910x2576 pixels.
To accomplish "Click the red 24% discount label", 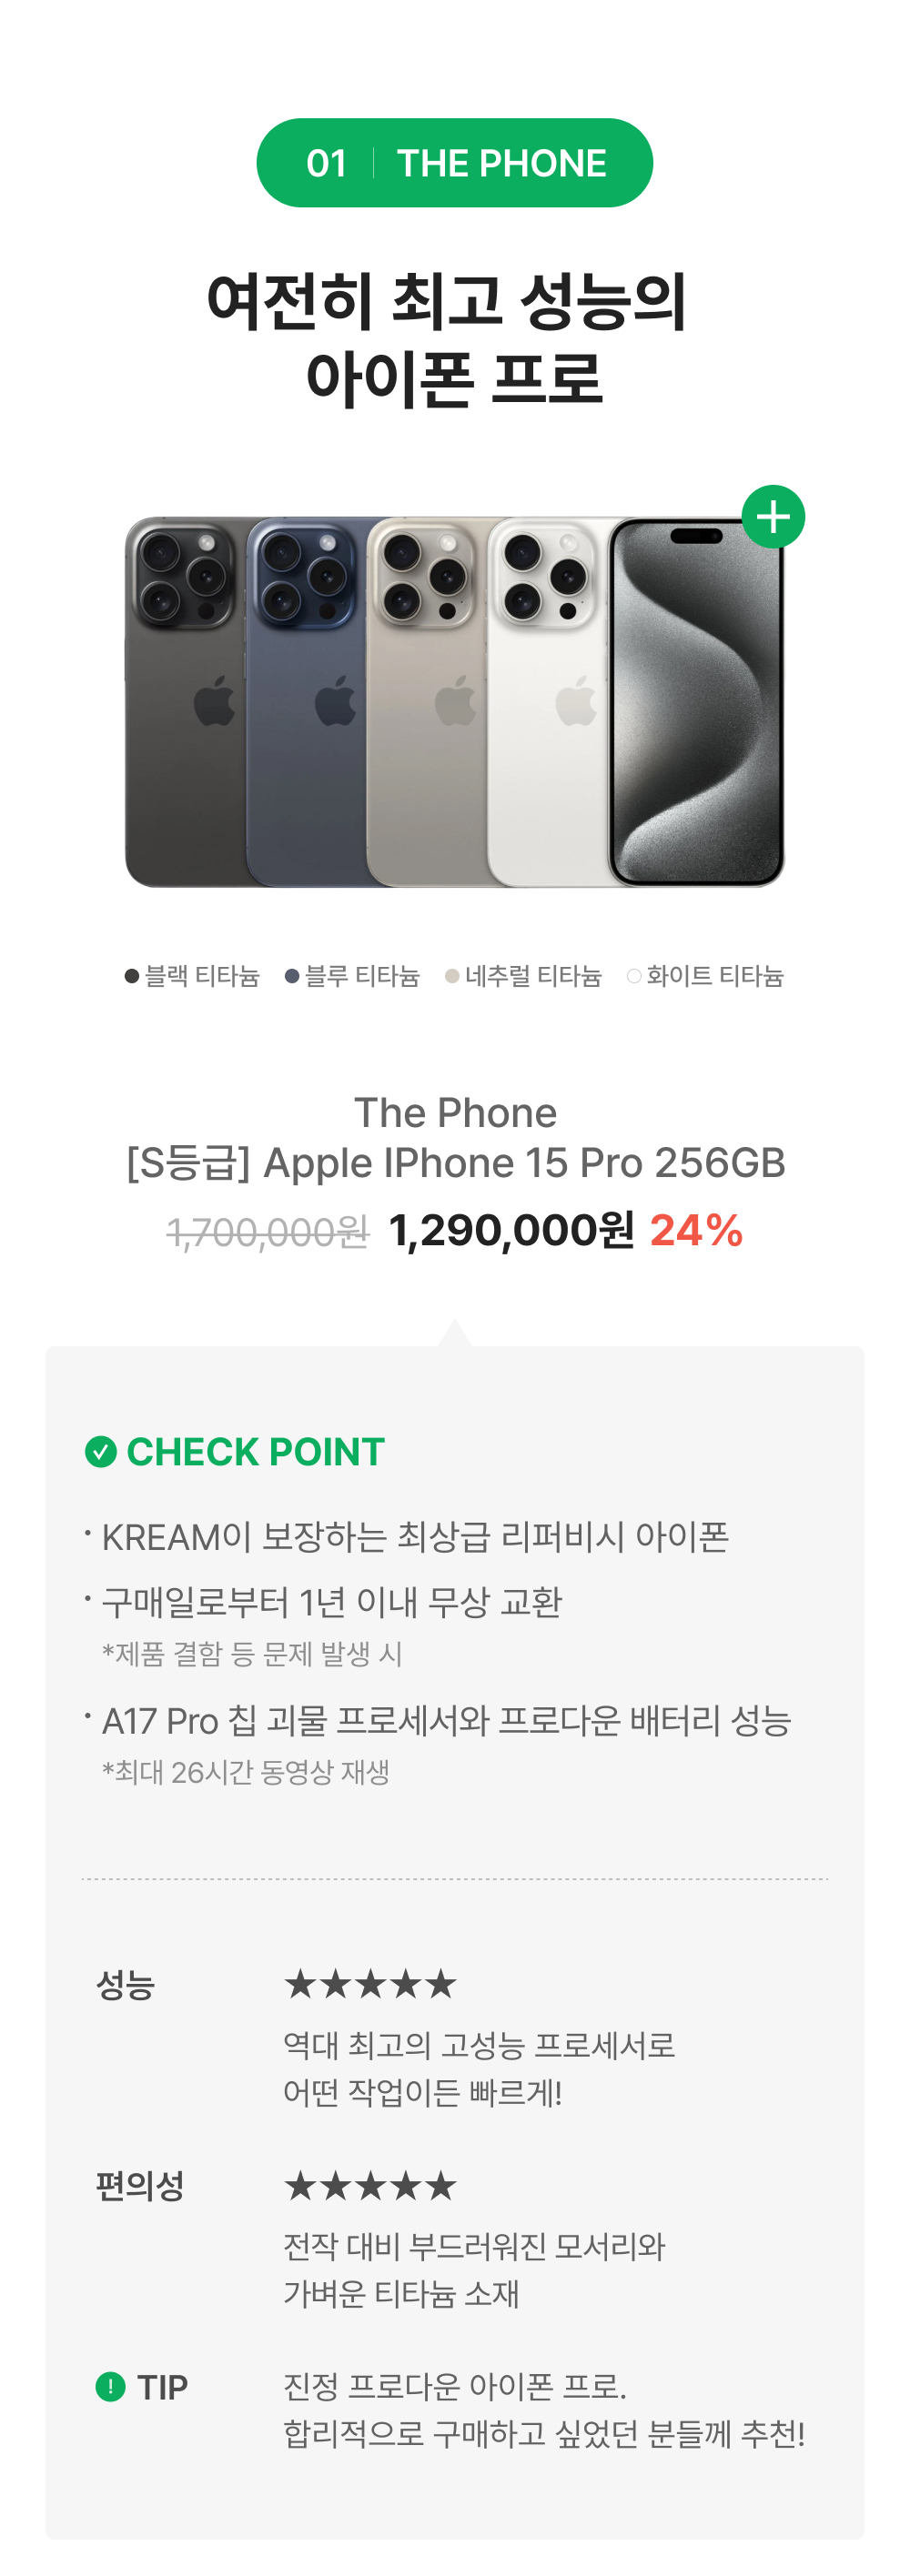I will [696, 1230].
